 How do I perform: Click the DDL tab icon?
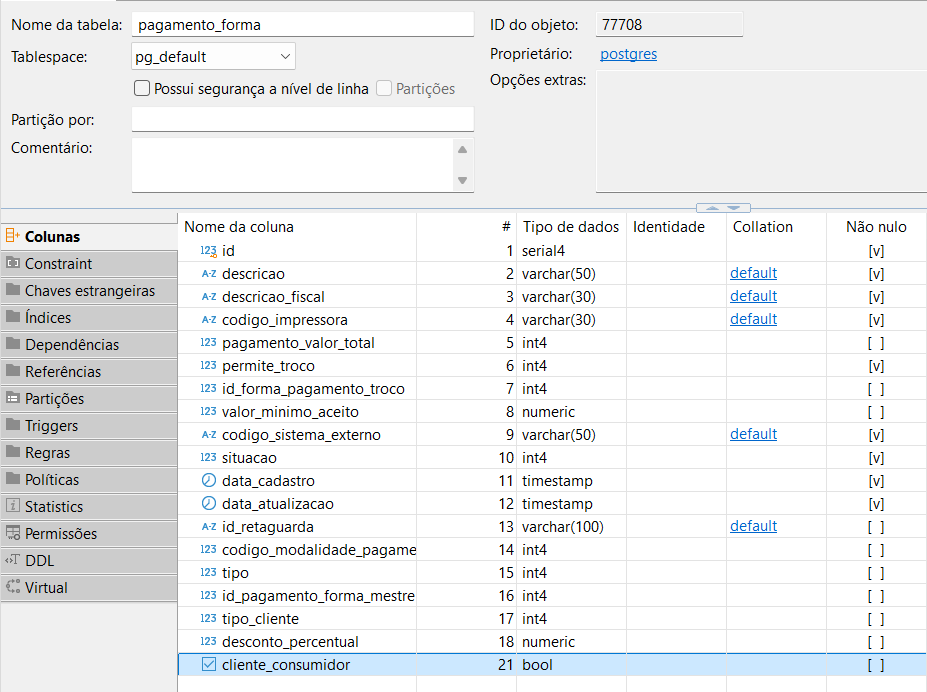click(x=13, y=561)
